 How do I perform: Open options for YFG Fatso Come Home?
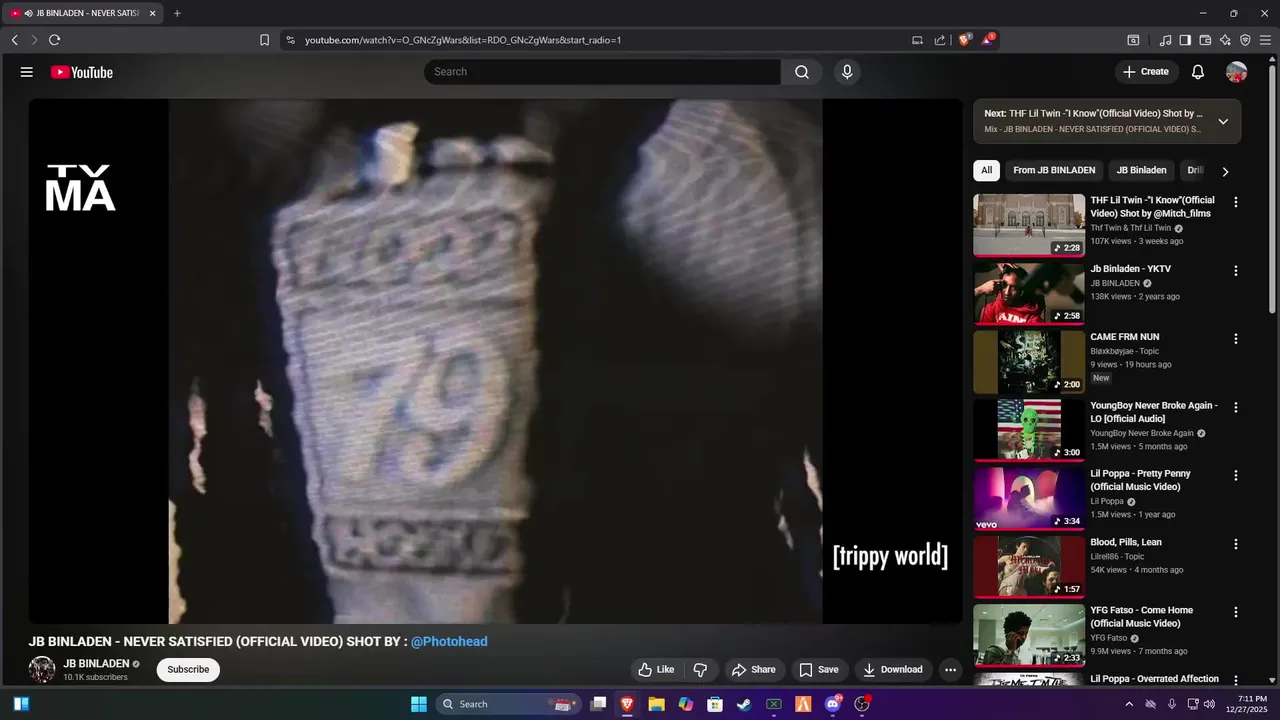1236,612
